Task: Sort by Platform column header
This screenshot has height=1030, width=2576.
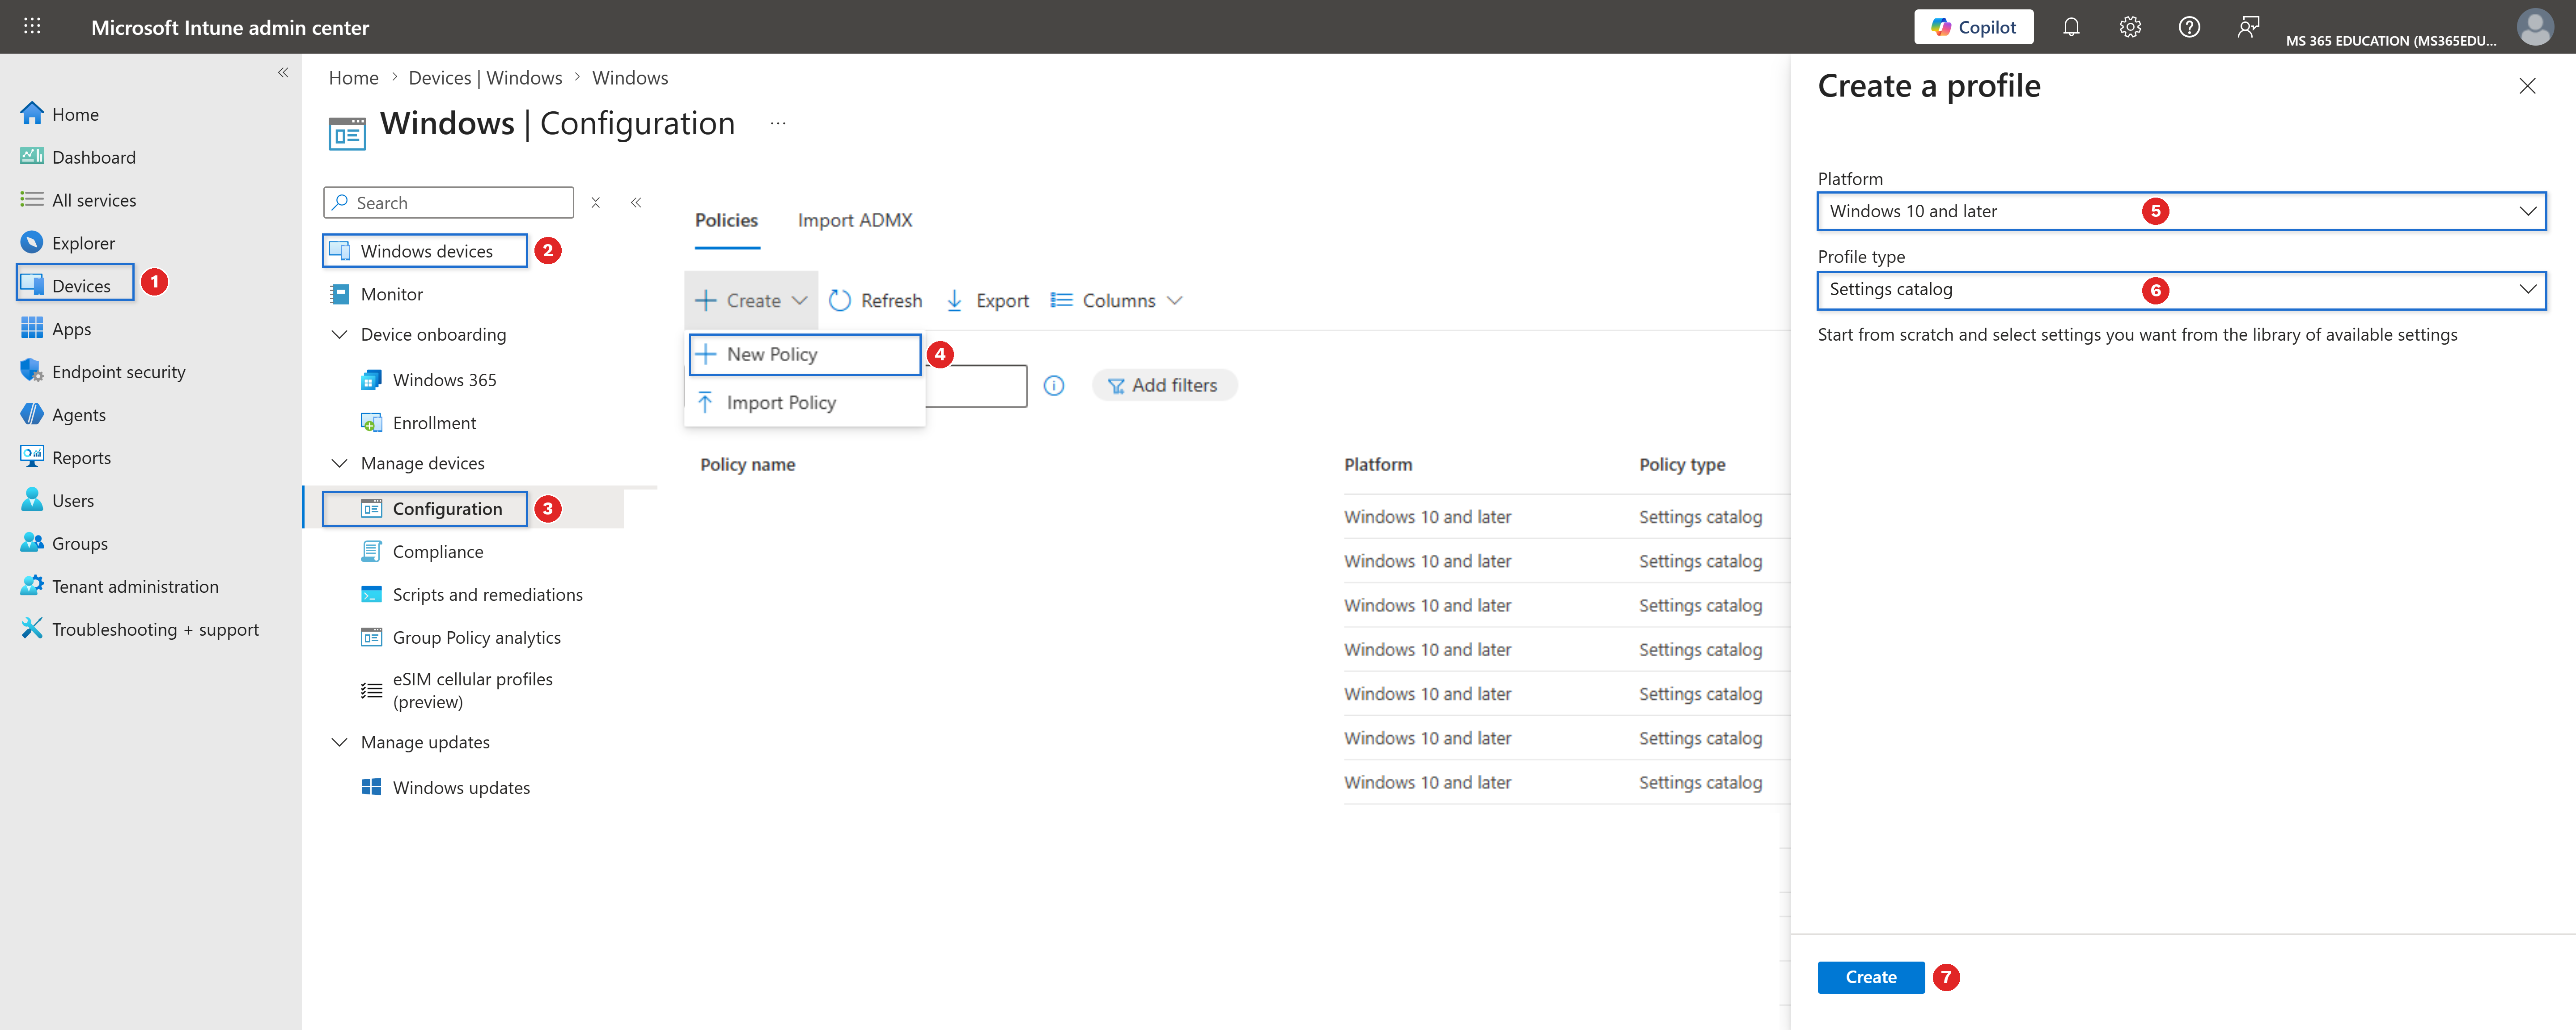Action: click(x=1378, y=464)
